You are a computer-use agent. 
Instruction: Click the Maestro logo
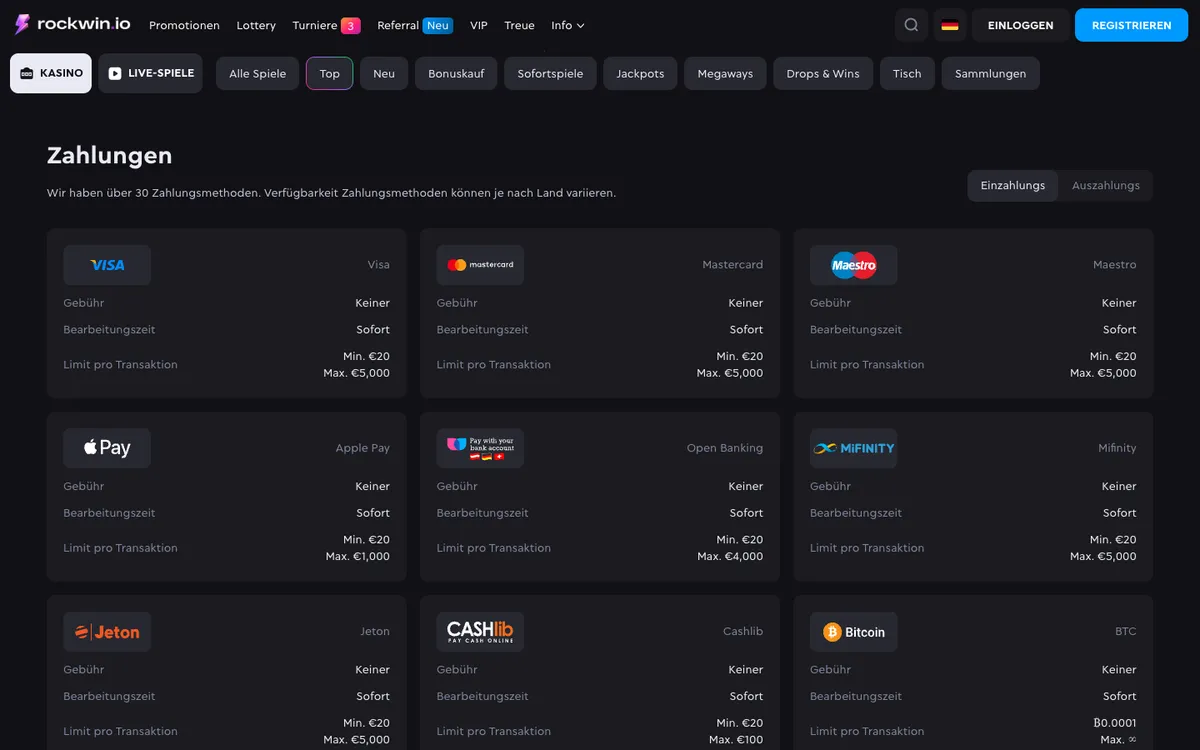coord(854,265)
